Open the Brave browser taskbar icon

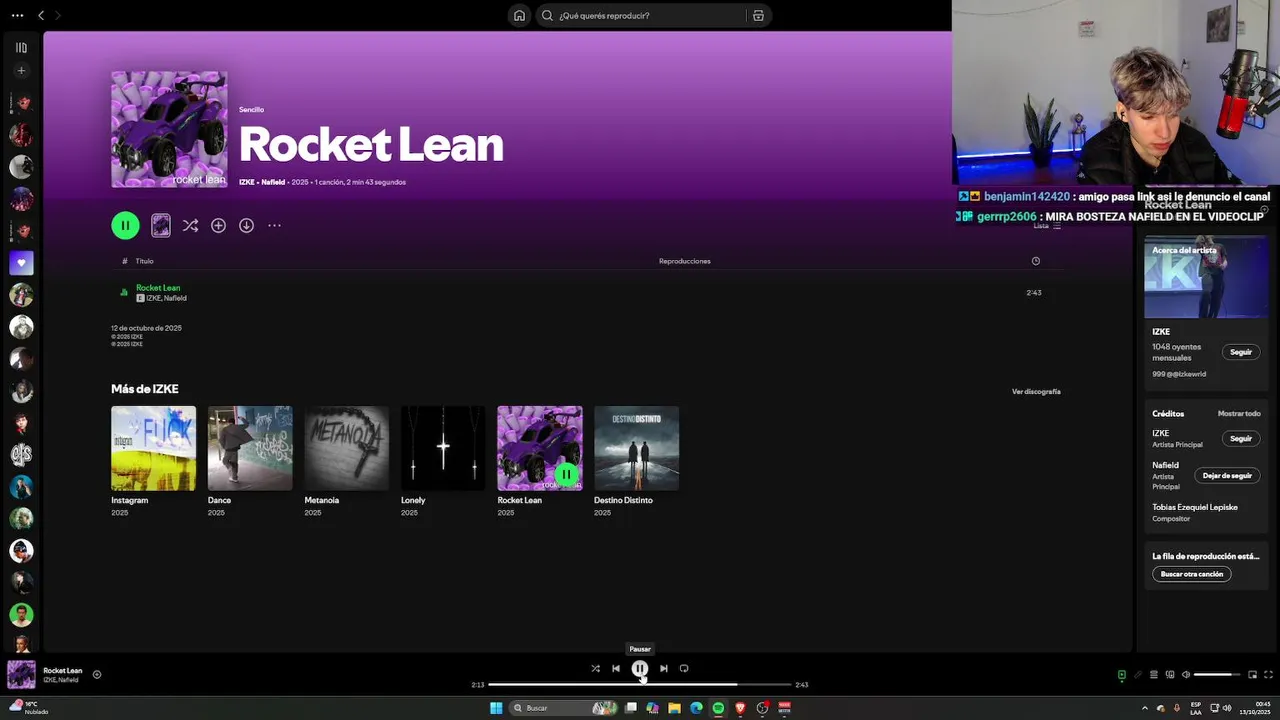pyautogui.click(x=741, y=708)
